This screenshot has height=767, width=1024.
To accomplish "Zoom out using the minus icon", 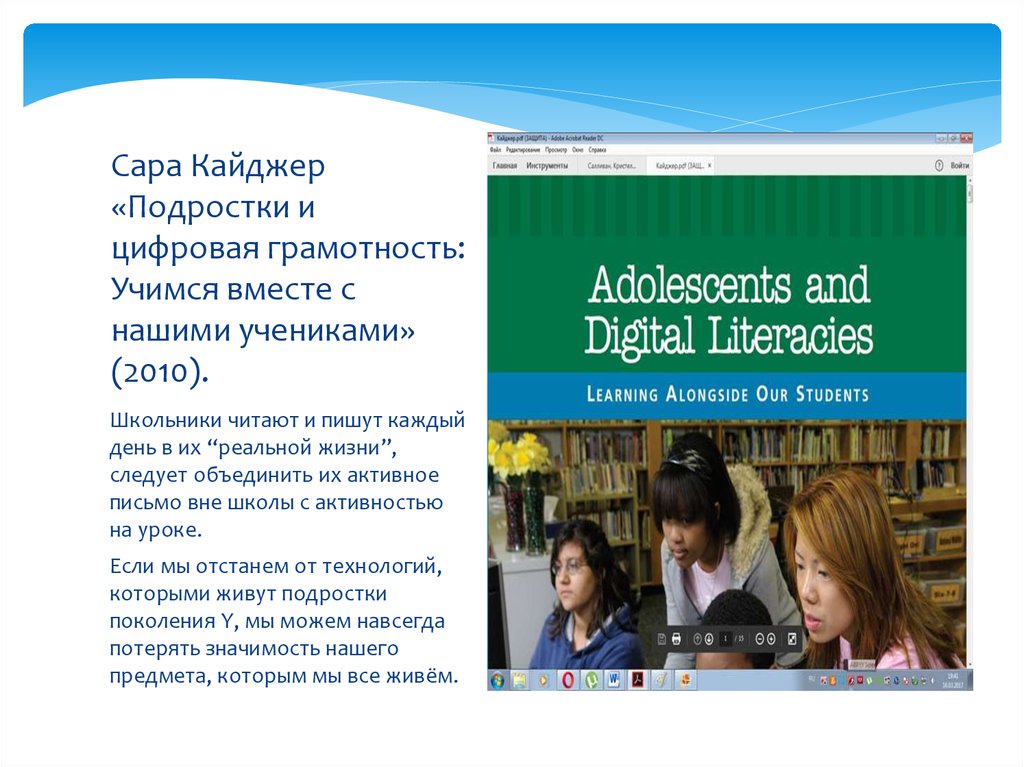I will [x=760, y=638].
